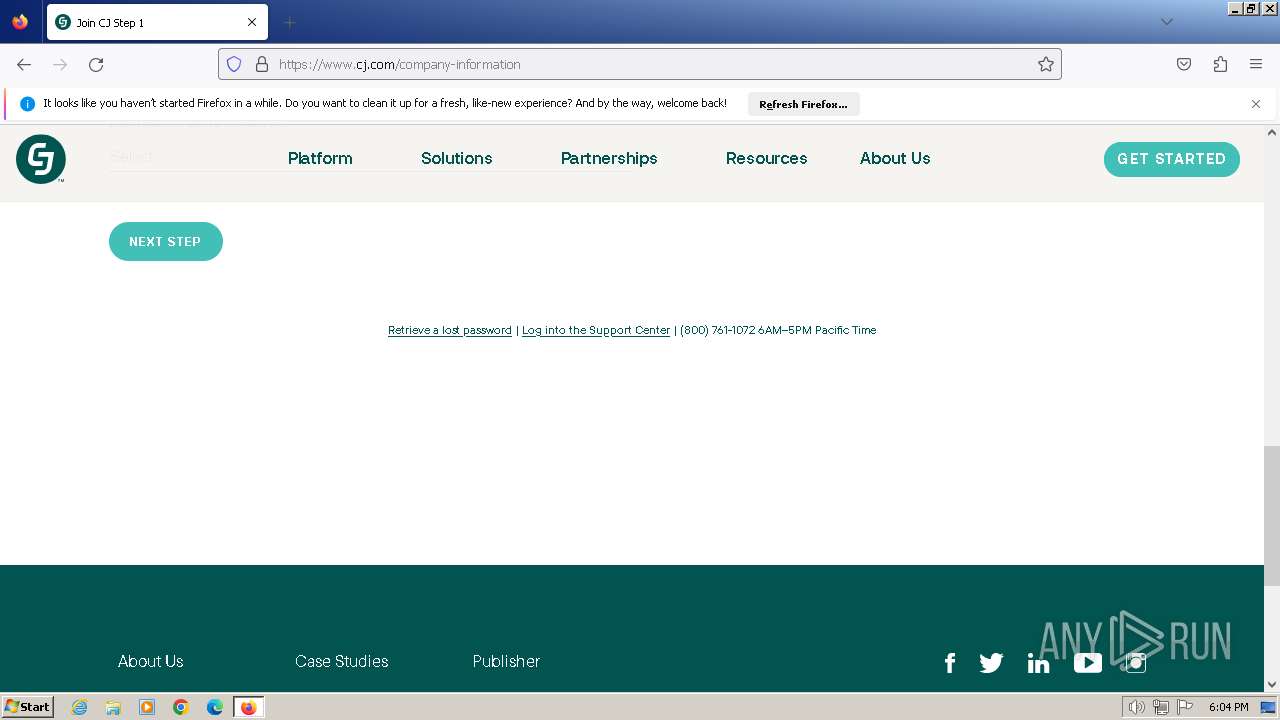Click the CJ logo in the site header
1280x720 pixels.
click(41, 159)
